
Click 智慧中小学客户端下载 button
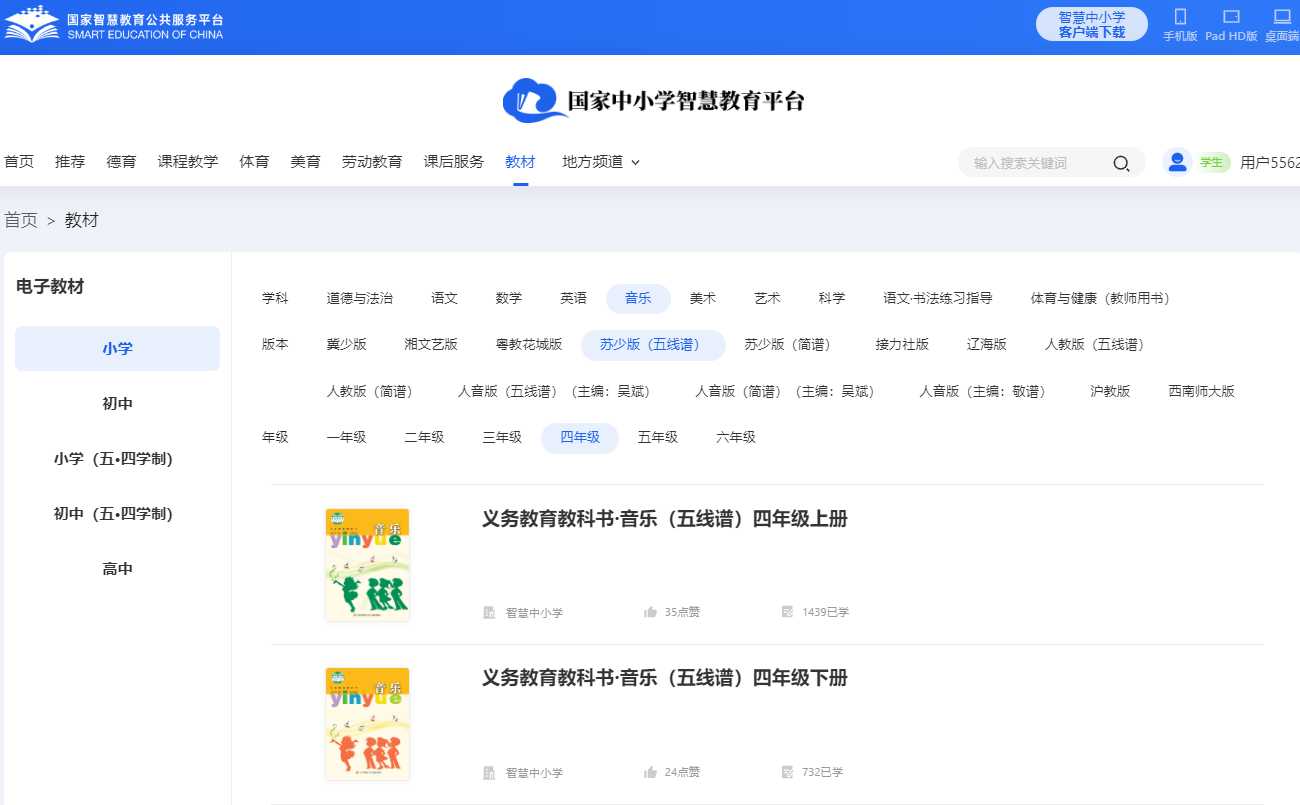pyautogui.click(x=1092, y=24)
